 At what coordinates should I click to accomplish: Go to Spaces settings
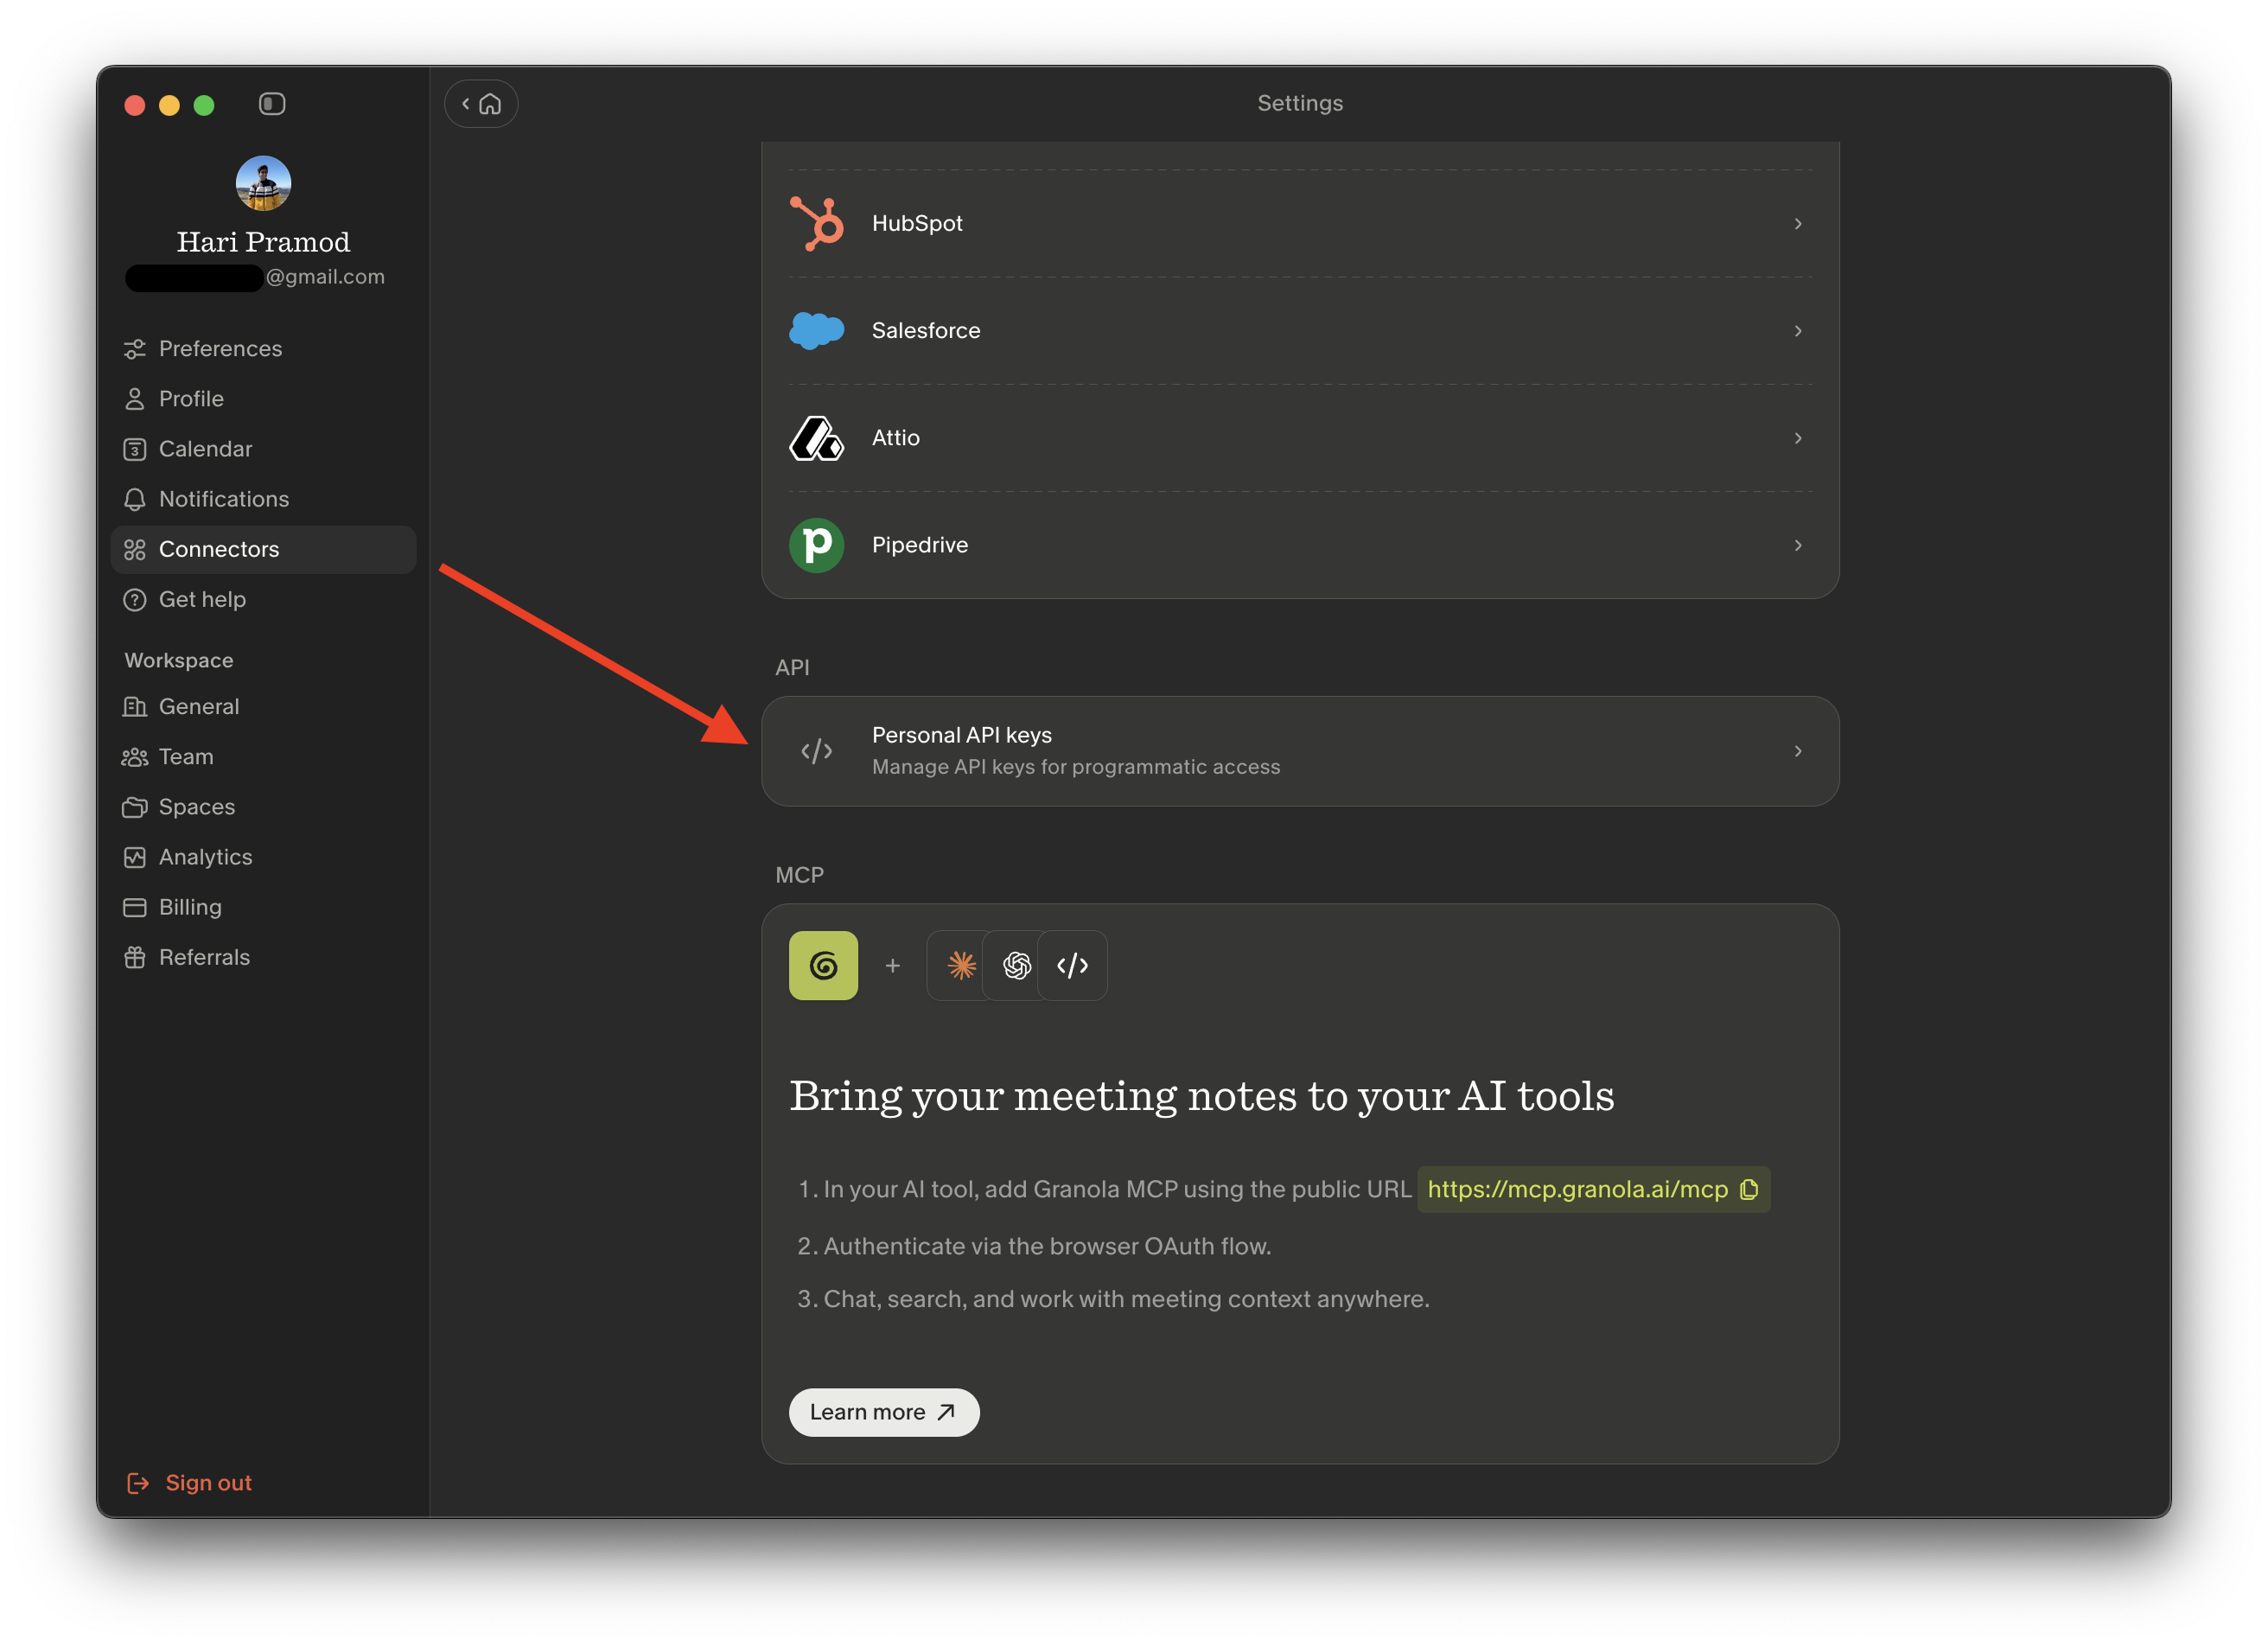[263, 807]
